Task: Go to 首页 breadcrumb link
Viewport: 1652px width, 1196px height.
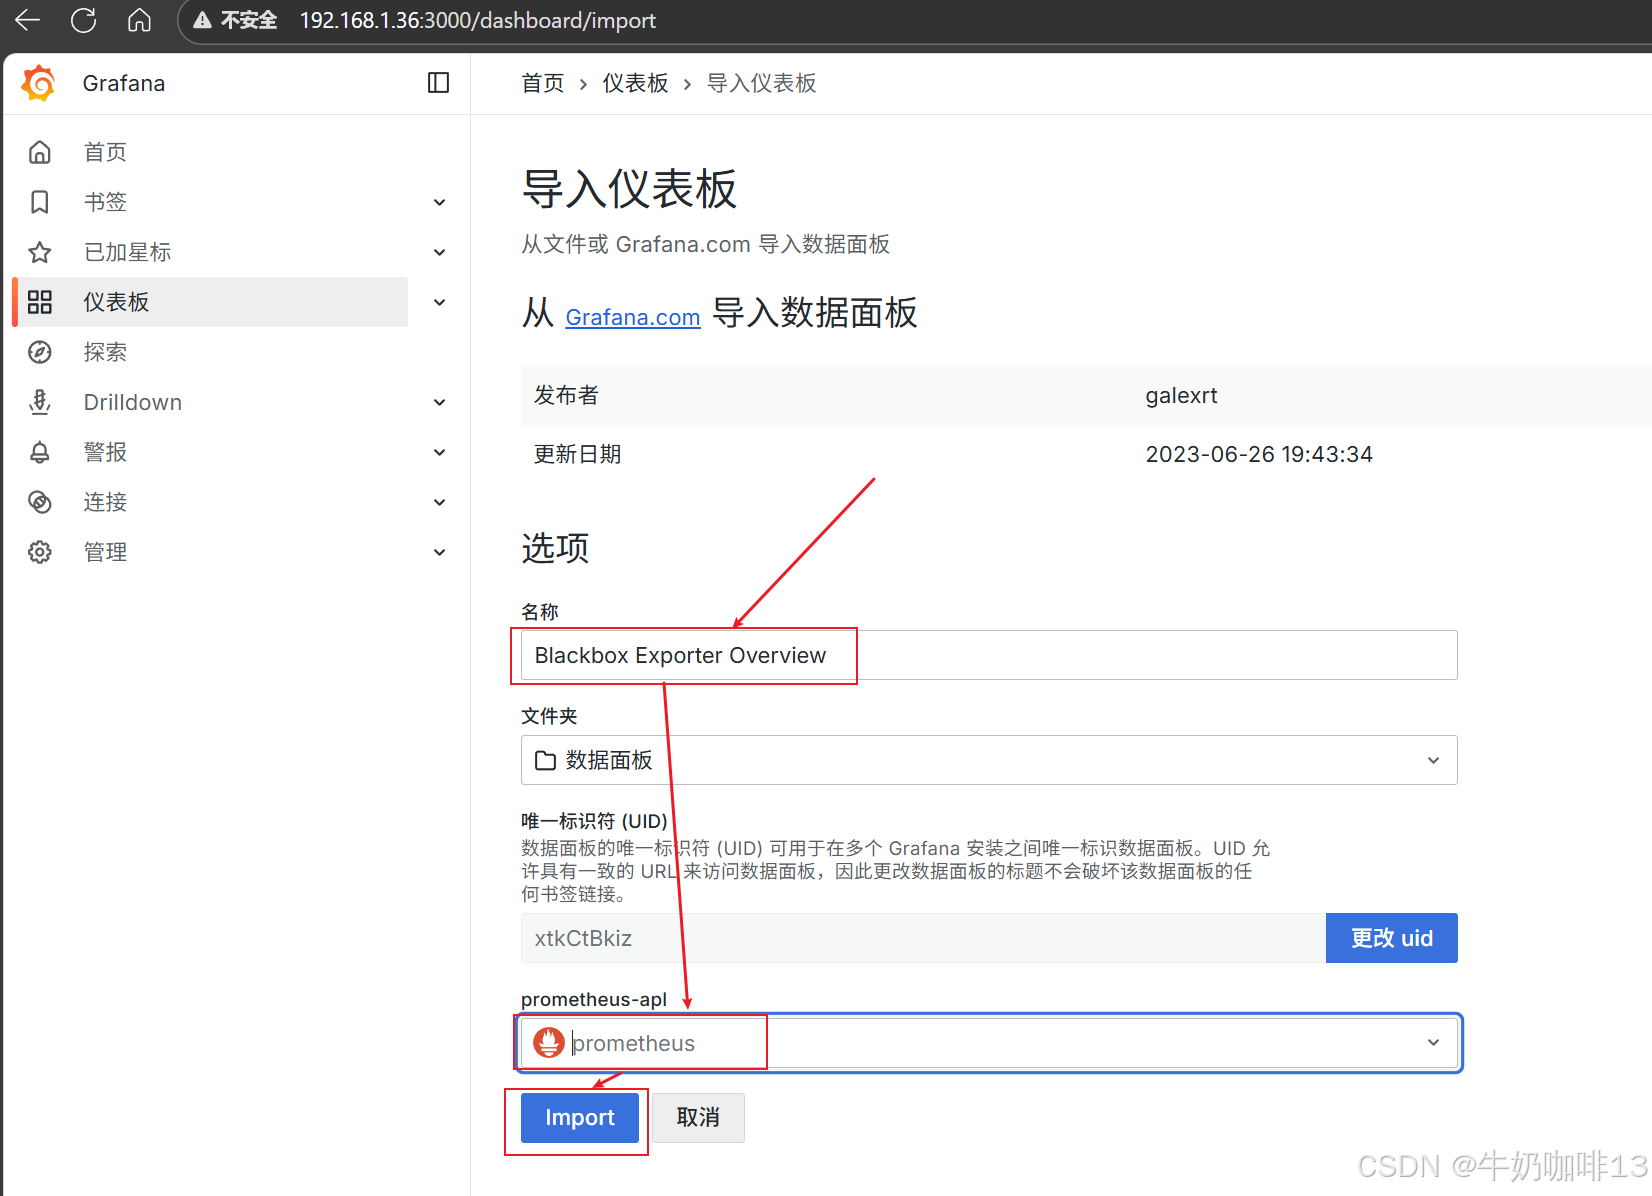Action: click(x=543, y=83)
